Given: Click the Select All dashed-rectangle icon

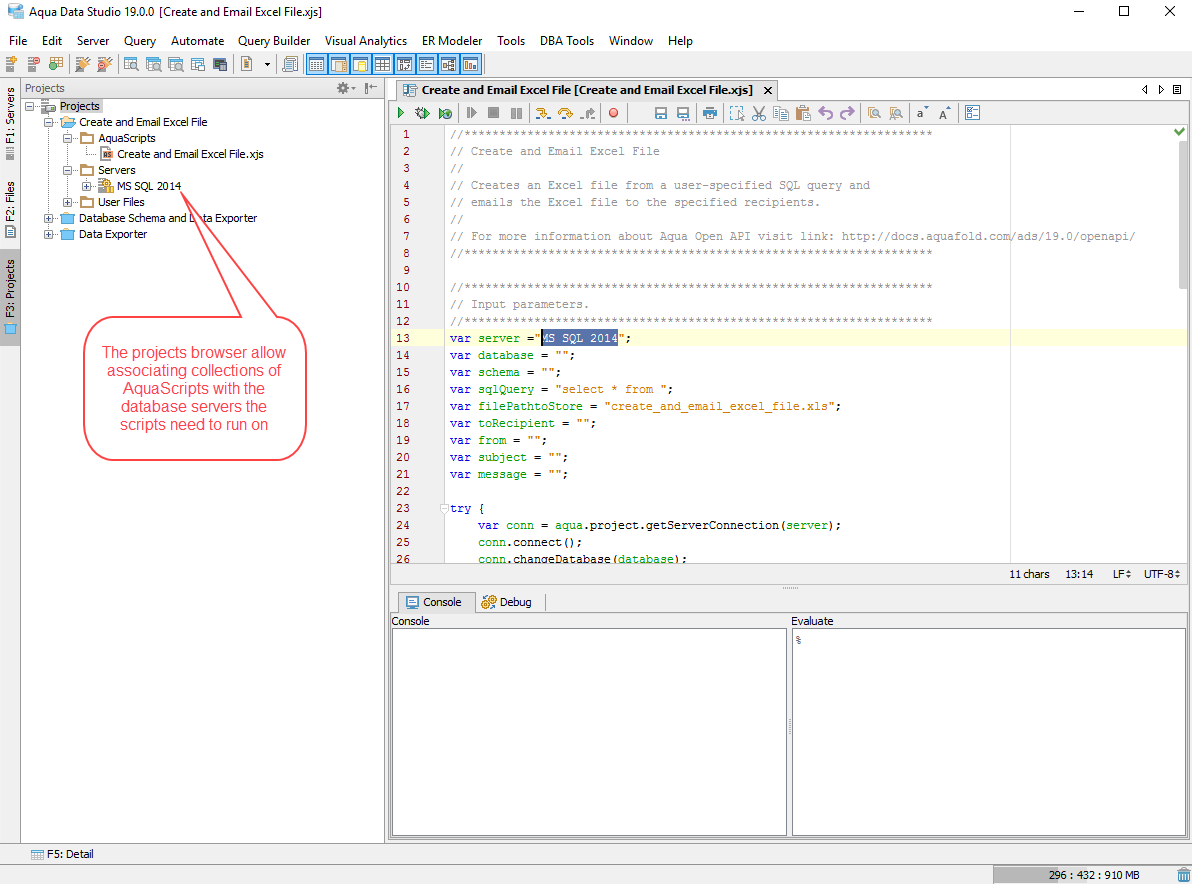Looking at the screenshot, I should (737, 113).
